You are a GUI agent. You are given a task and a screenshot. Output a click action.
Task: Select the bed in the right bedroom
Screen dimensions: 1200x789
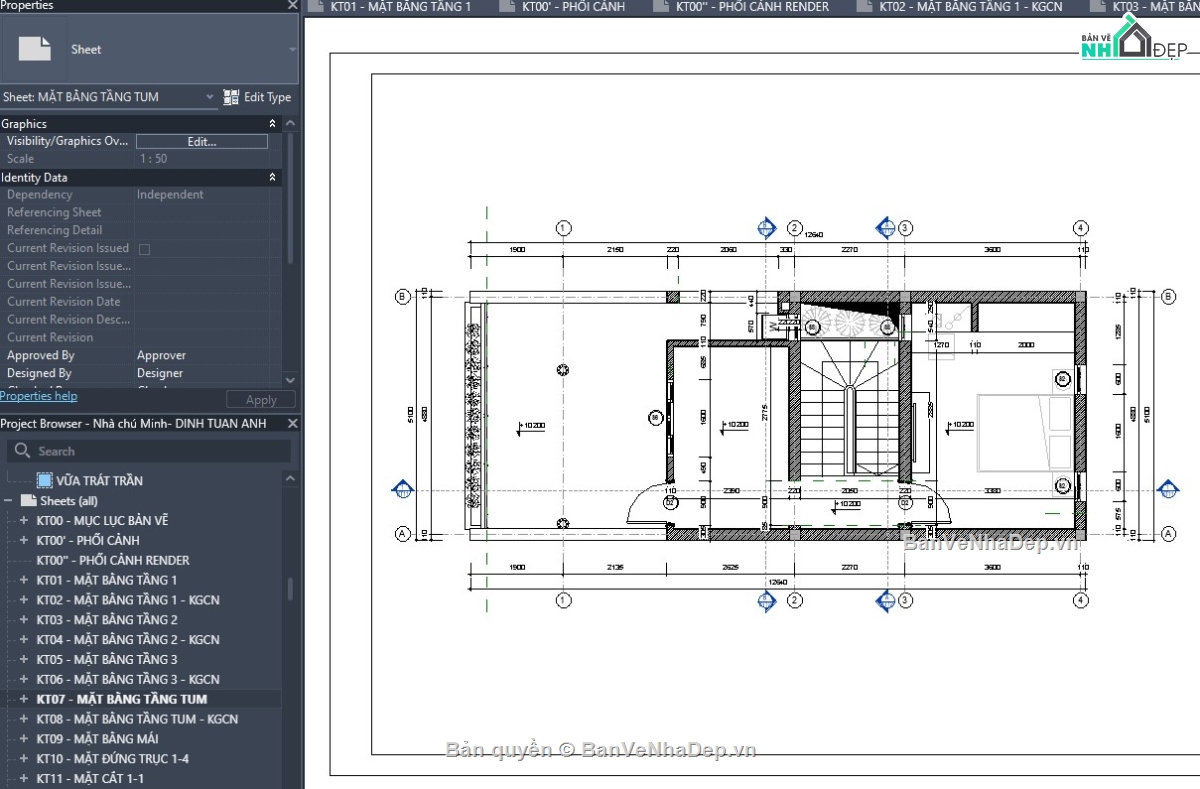(x=1026, y=433)
